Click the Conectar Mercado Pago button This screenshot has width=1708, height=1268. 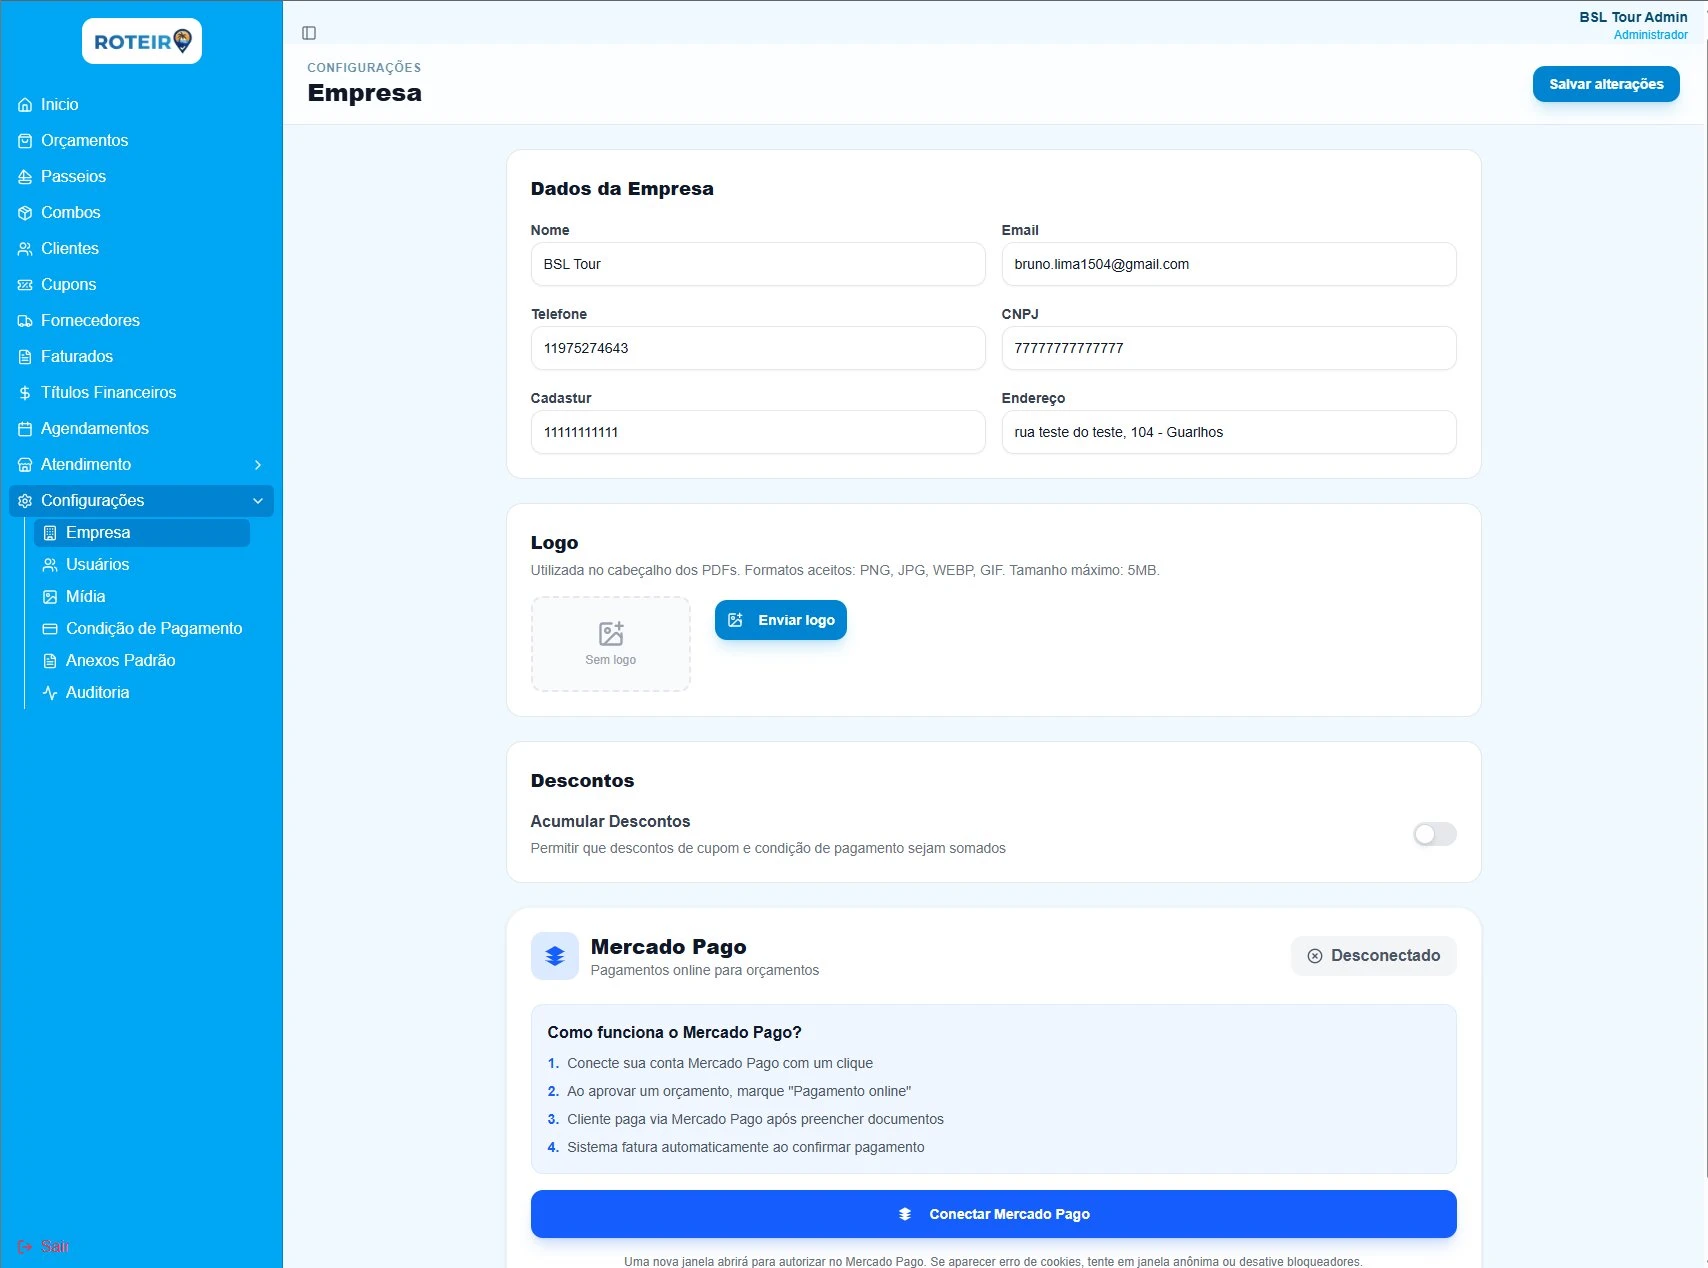[993, 1214]
